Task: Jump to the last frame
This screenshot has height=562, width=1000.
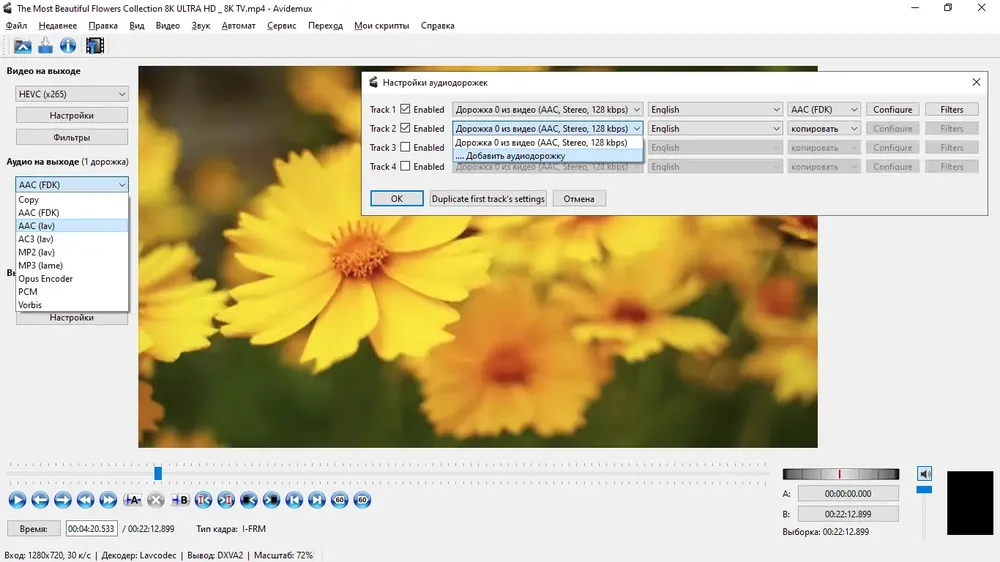Action: [x=317, y=500]
